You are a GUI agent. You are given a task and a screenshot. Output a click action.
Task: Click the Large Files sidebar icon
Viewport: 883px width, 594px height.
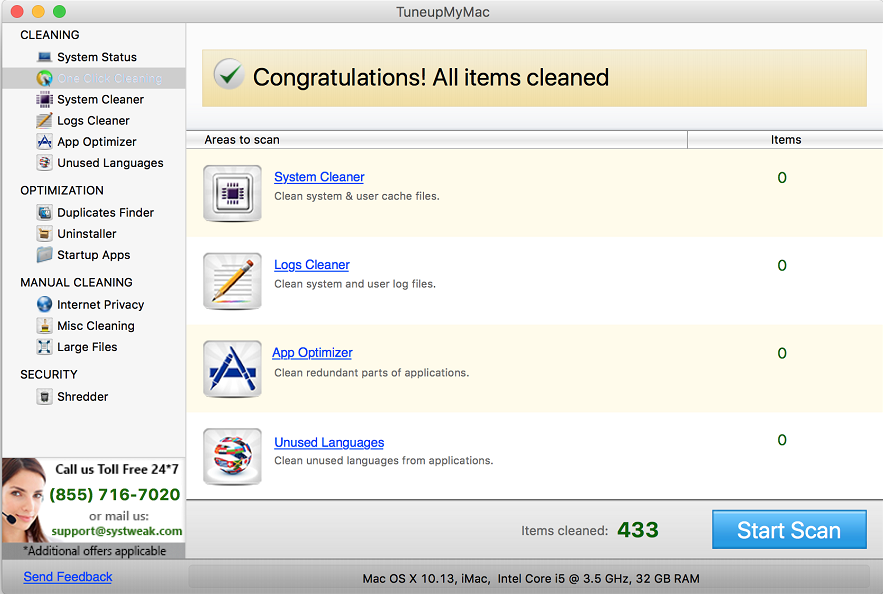coord(44,347)
